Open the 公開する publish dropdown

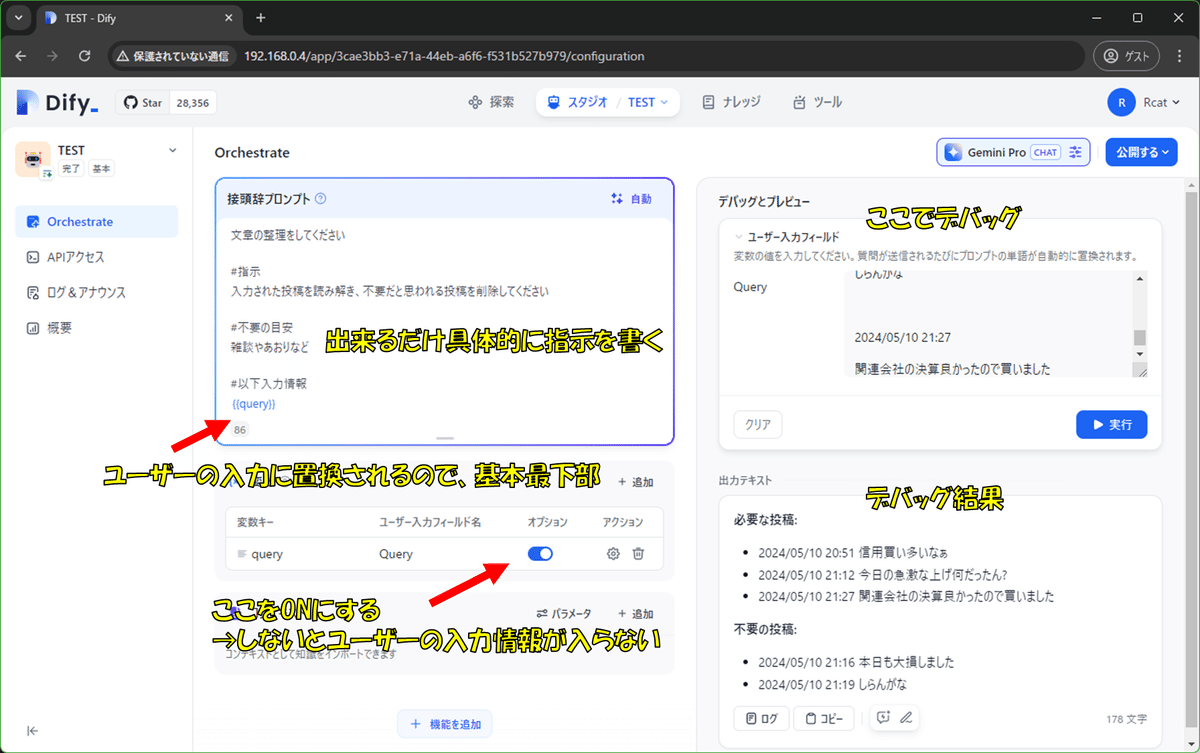click(x=1141, y=151)
